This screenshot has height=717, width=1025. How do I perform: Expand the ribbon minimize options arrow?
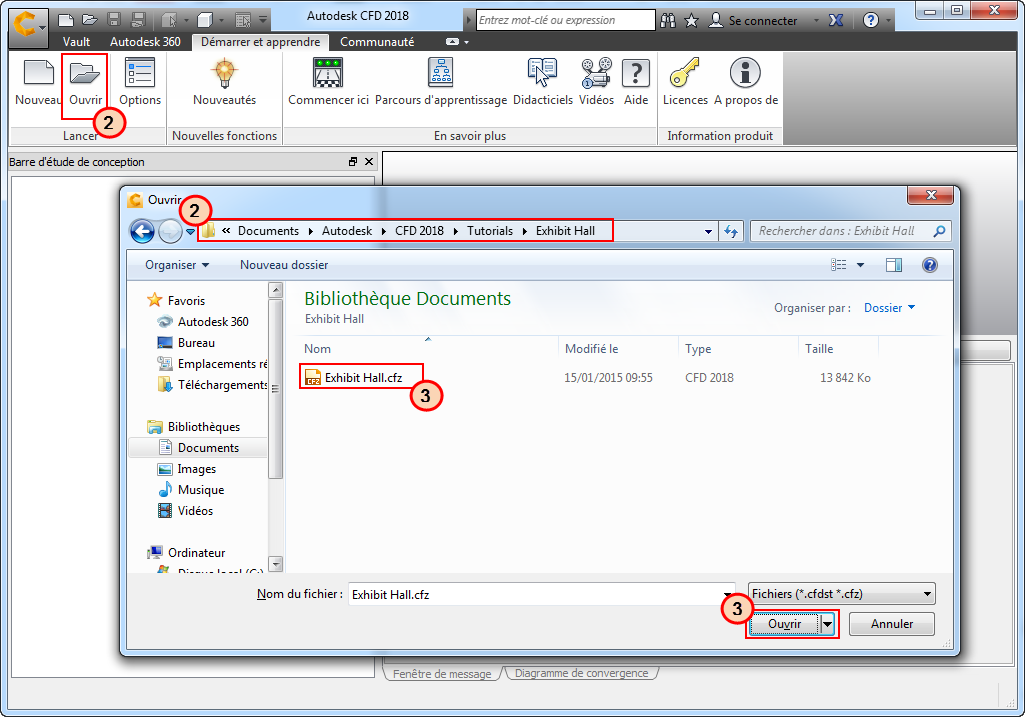(x=467, y=42)
